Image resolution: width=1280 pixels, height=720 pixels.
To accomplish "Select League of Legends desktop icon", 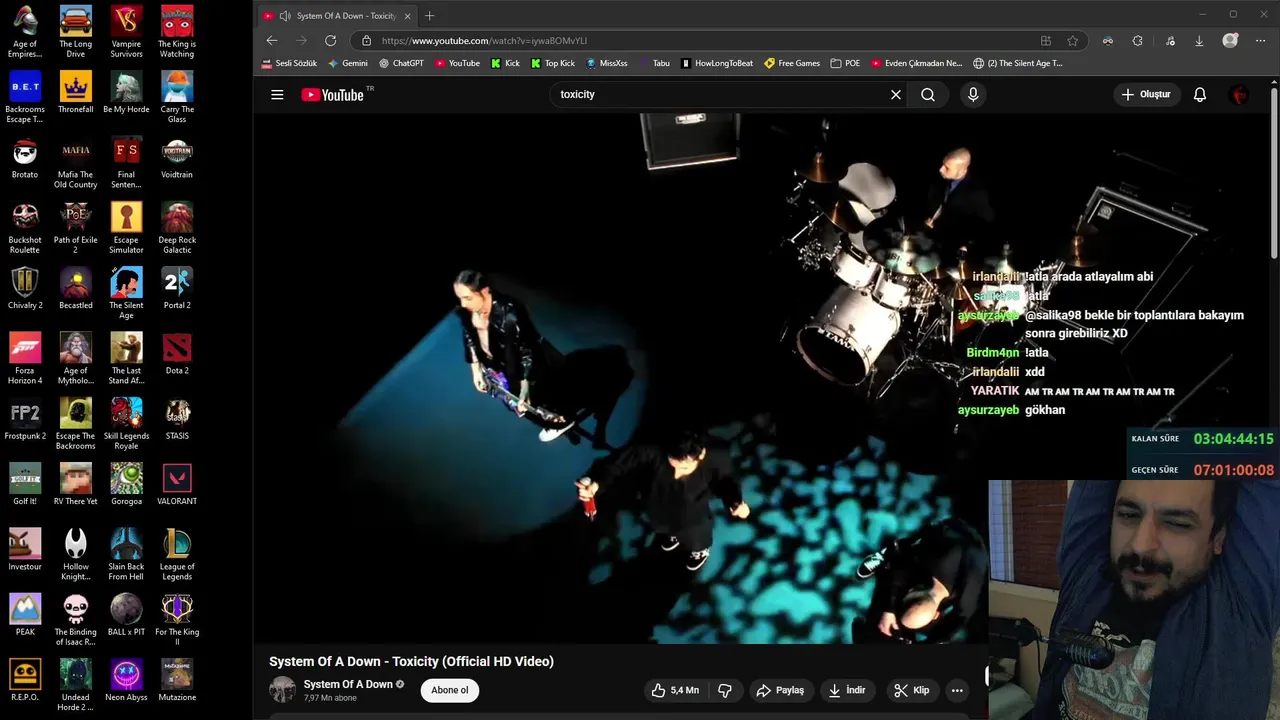I will (x=177, y=555).
